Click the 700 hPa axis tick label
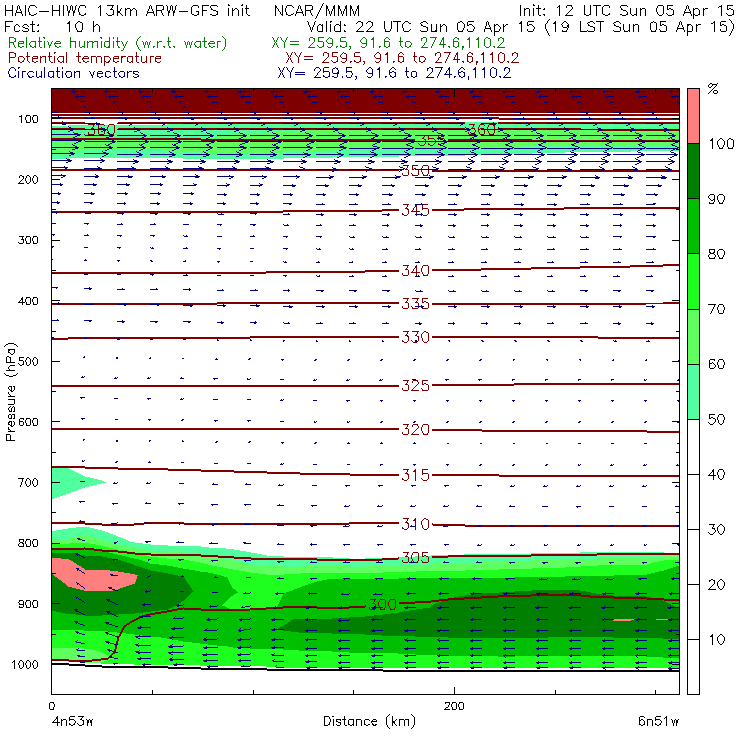Image resolution: width=740 pixels, height=740 pixels. [x=28, y=482]
